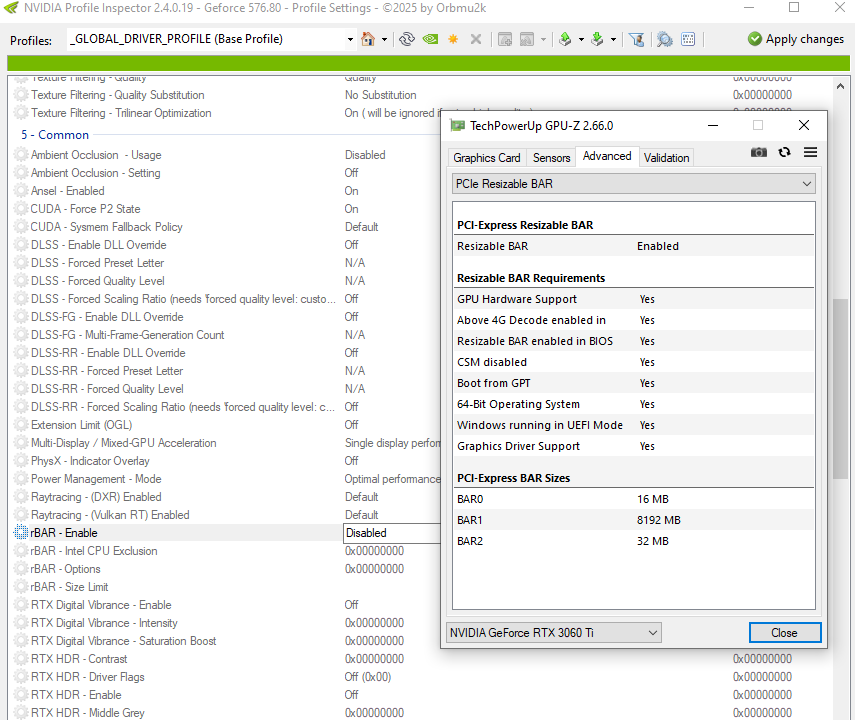Click the BAR1 8192 MB row
This screenshot has width=855, height=720.
click(x=634, y=520)
